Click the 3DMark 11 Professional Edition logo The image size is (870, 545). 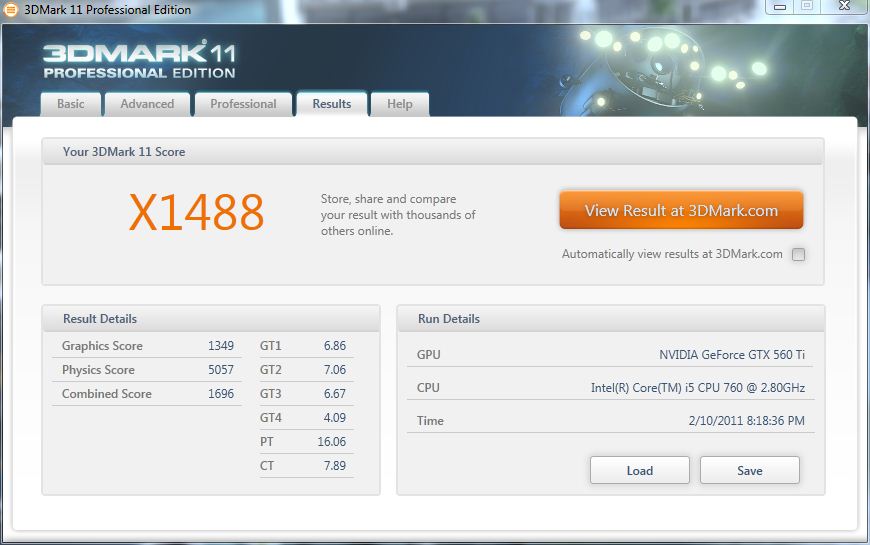[139, 60]
